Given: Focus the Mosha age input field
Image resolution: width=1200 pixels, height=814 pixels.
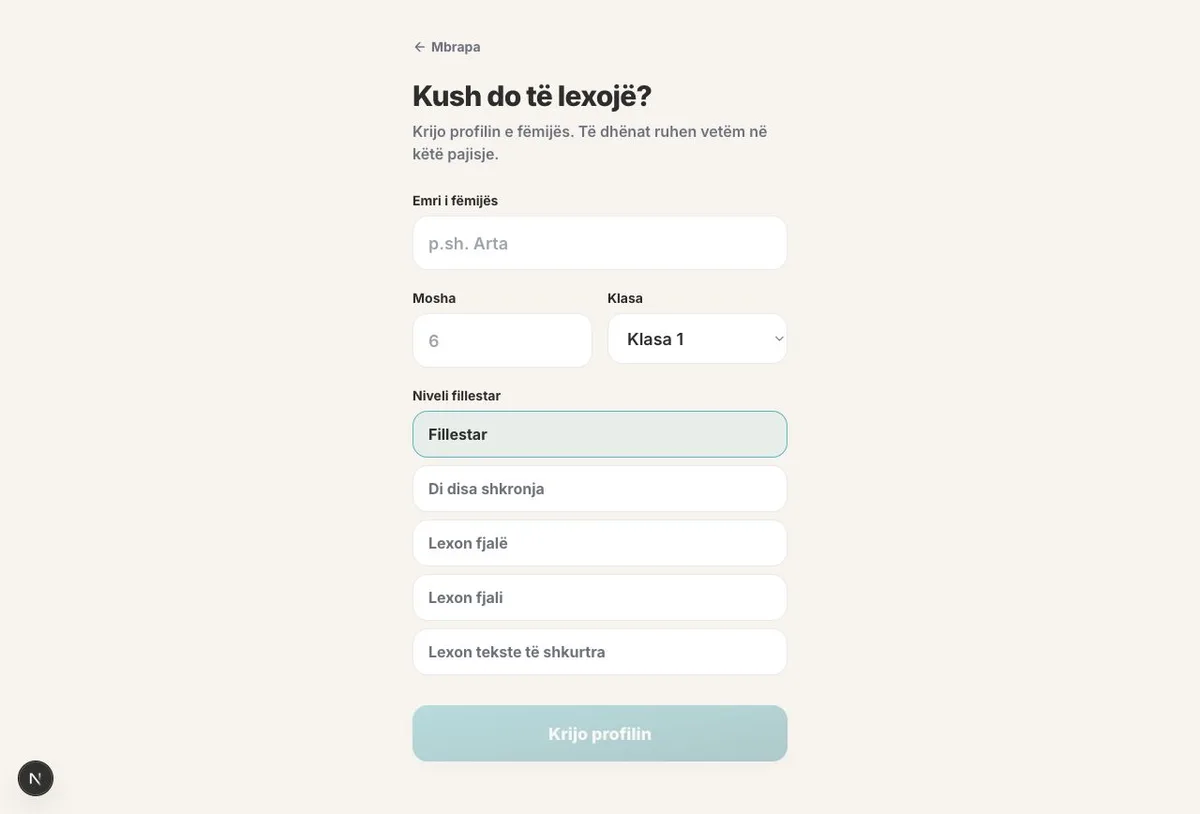Looking at the screenshot, I should pyautogui.click(x=502, y=340).
